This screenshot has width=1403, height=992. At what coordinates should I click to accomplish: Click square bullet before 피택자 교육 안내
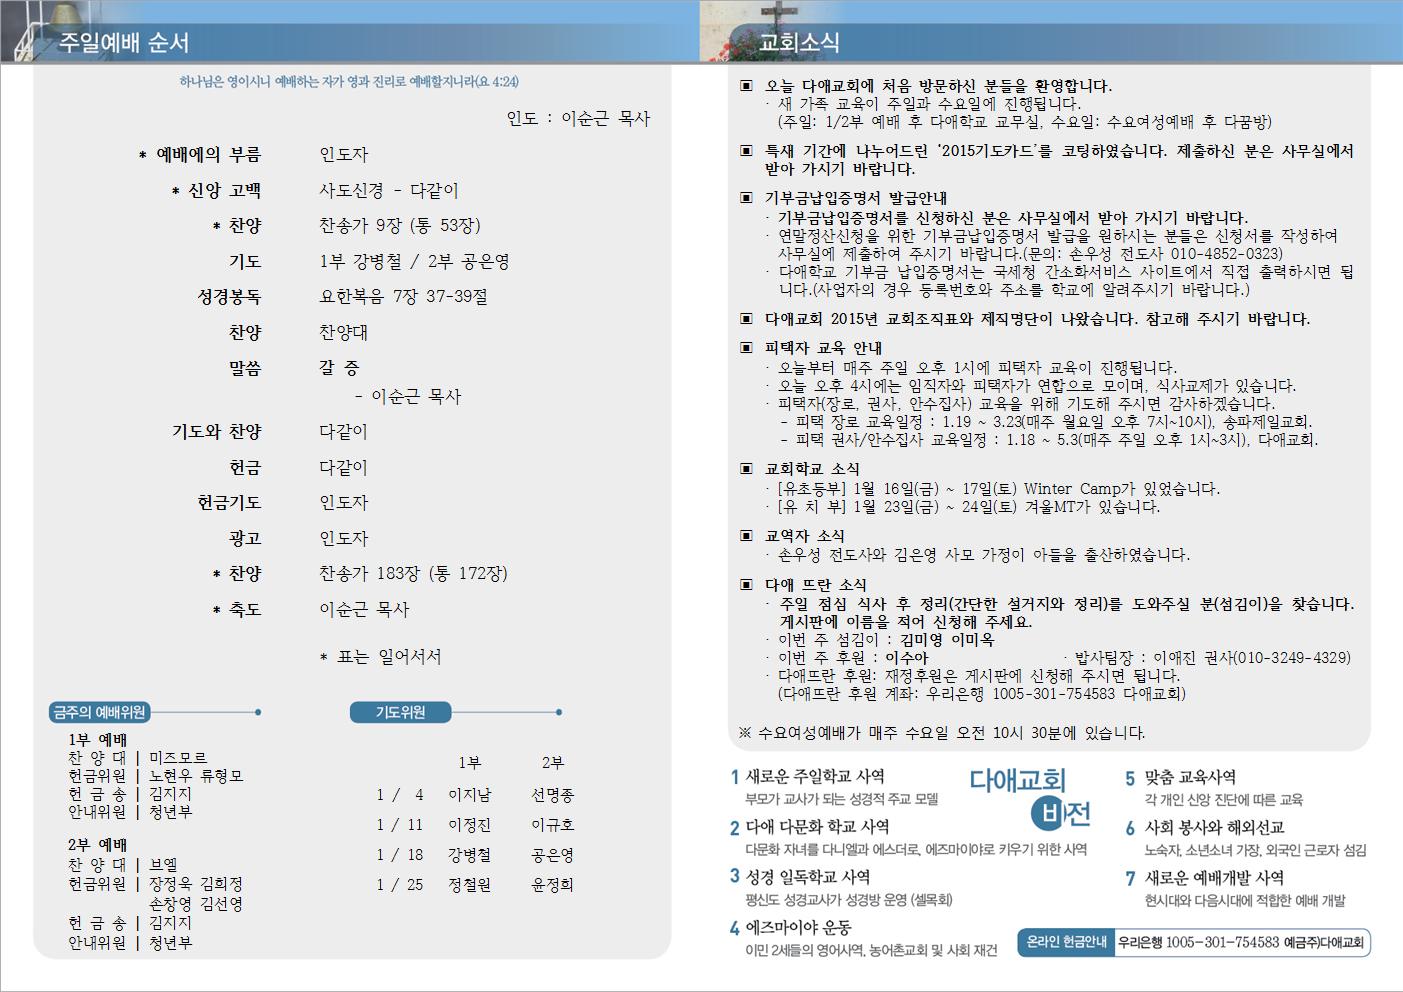[x=745, y=348]
